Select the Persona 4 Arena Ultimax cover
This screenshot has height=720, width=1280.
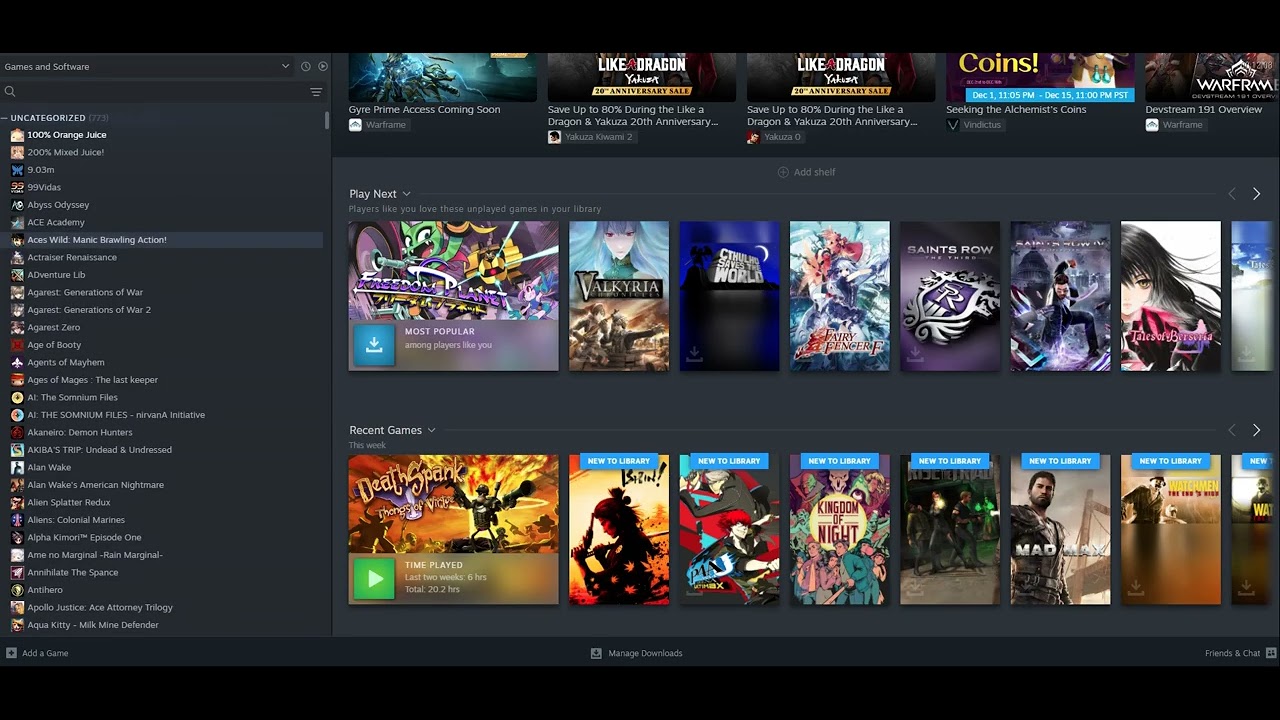(729, 529)
